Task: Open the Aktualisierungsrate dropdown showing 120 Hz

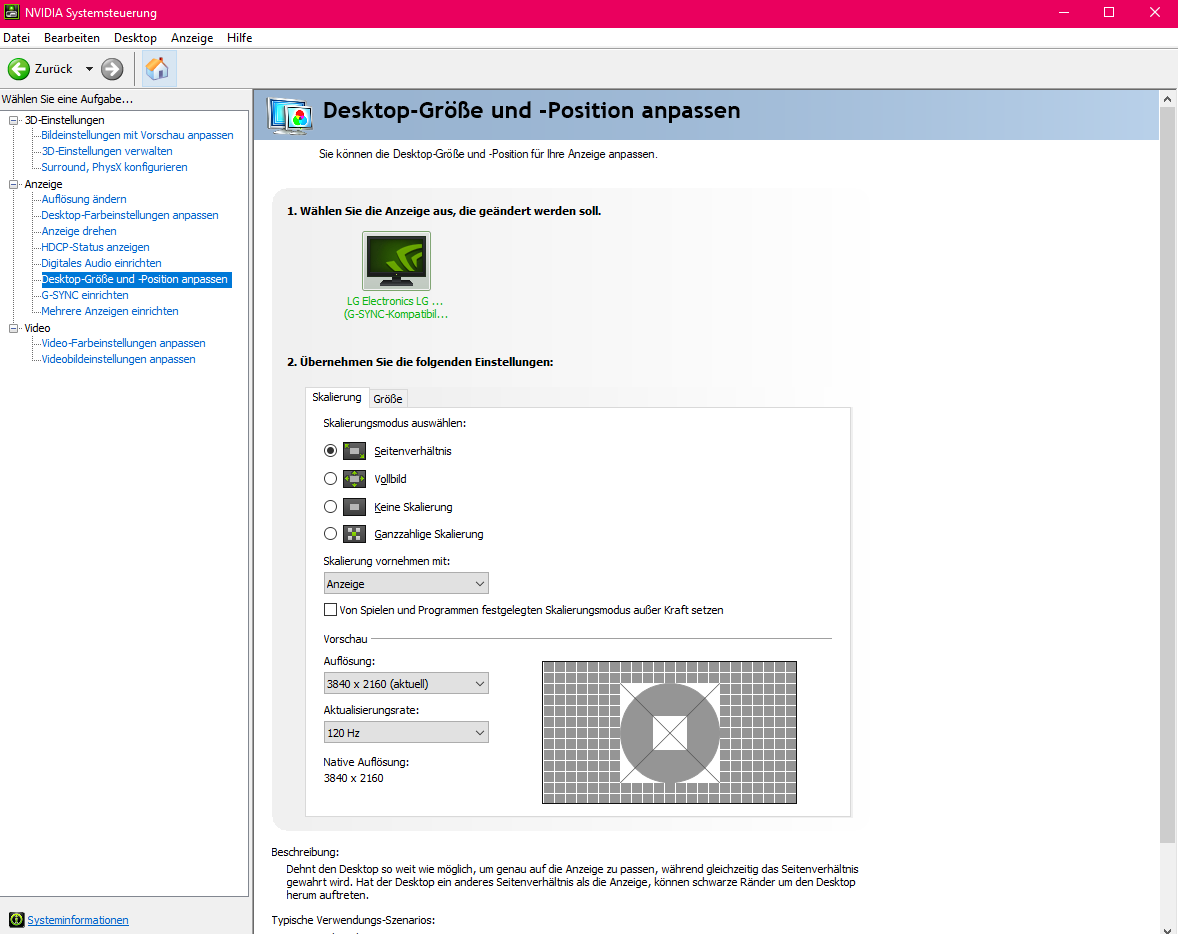Action: pos(406,733)
